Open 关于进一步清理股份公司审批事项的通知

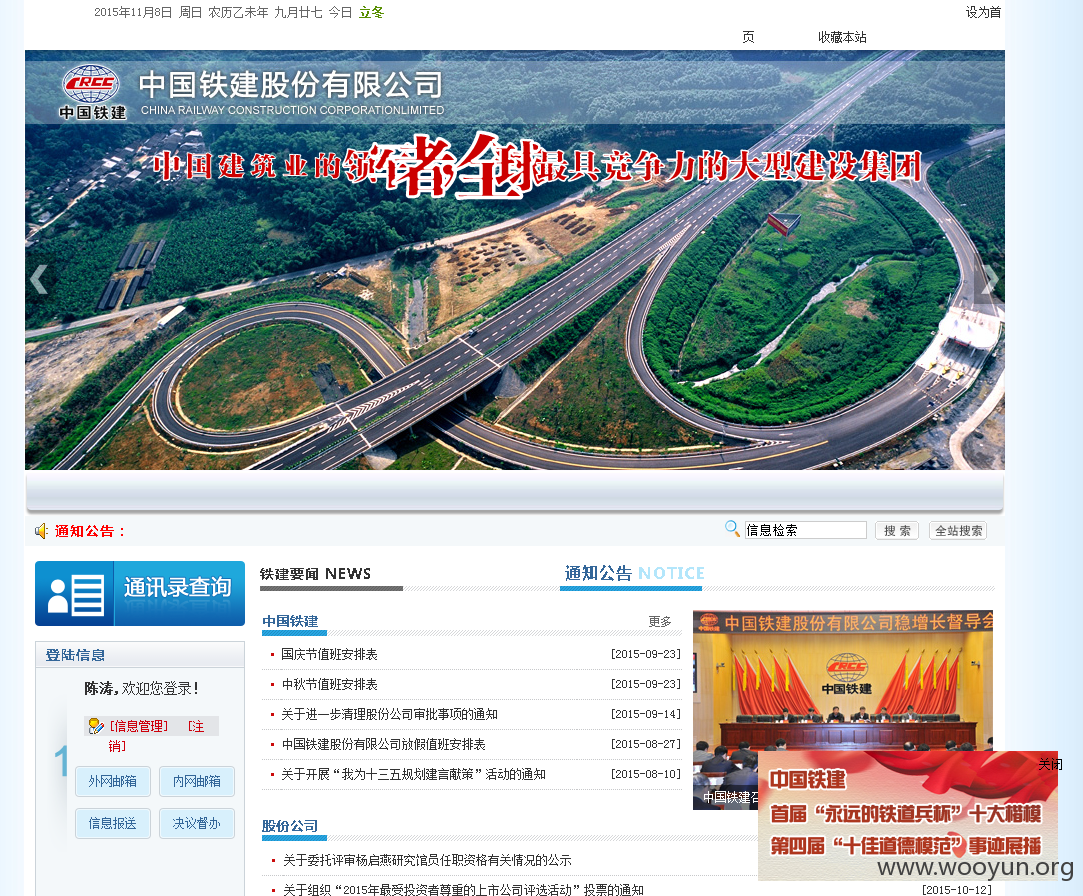pos(390,714)
